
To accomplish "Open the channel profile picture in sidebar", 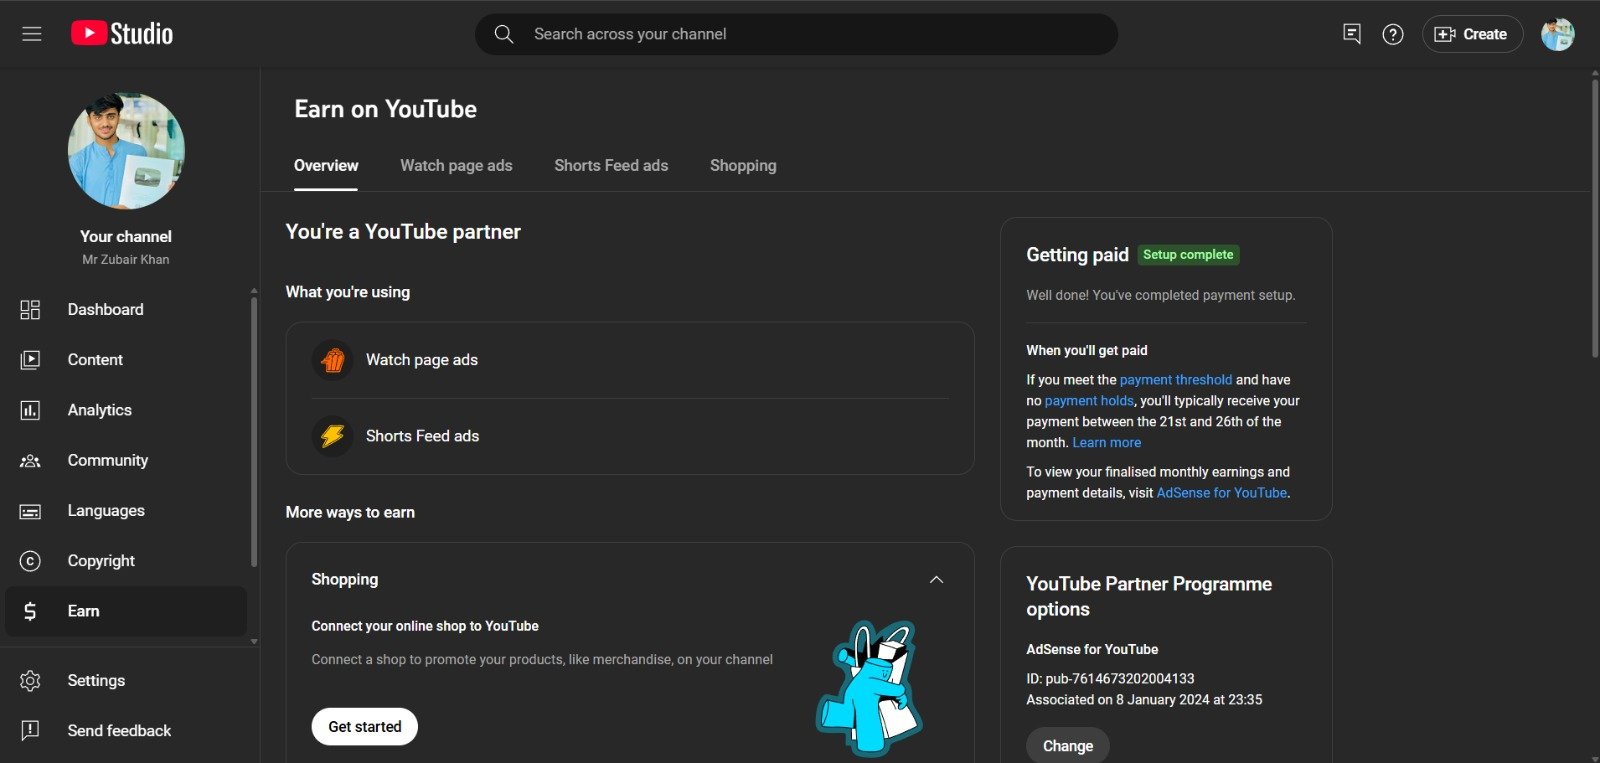I will (126, 151).
